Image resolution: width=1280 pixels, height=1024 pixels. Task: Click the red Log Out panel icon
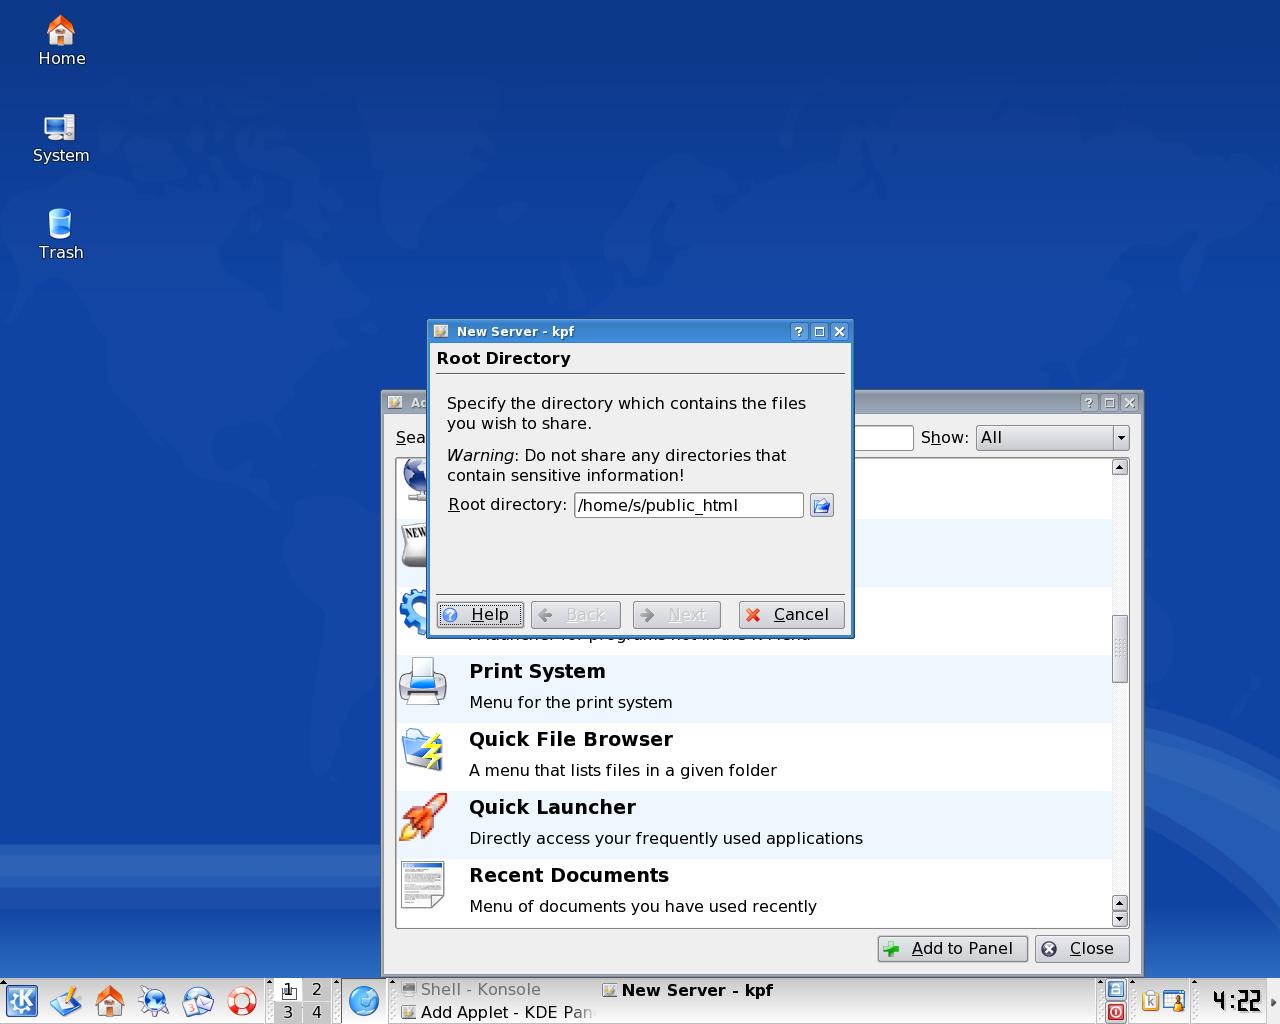1115,1012
